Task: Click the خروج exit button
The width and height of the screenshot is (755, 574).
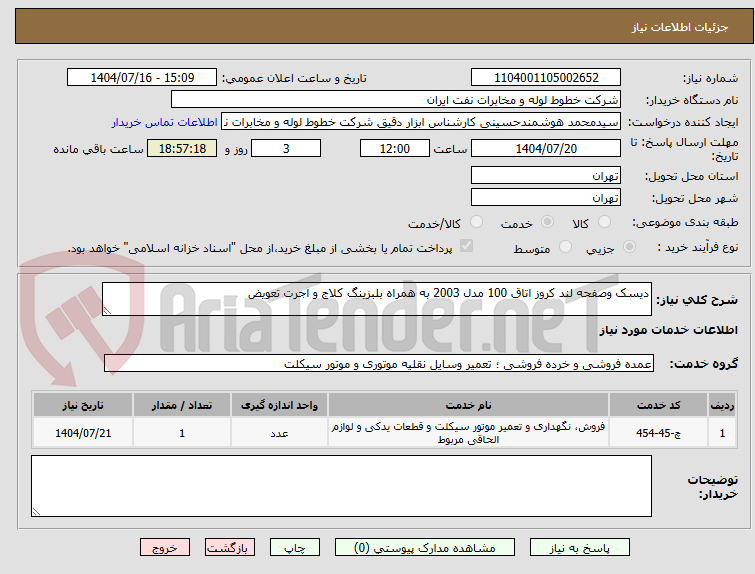Action: [165, 548]
